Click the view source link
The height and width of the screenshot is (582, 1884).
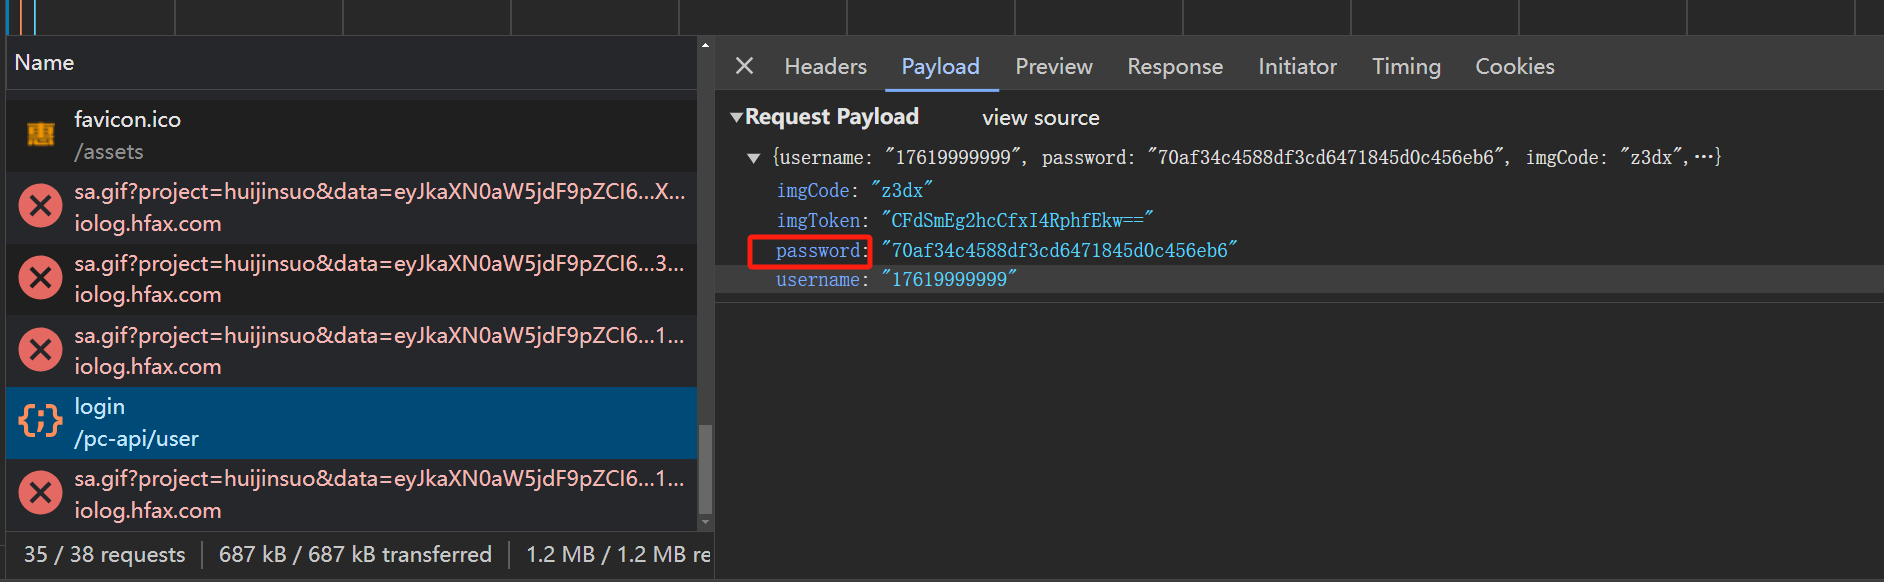pos(1040,118)
